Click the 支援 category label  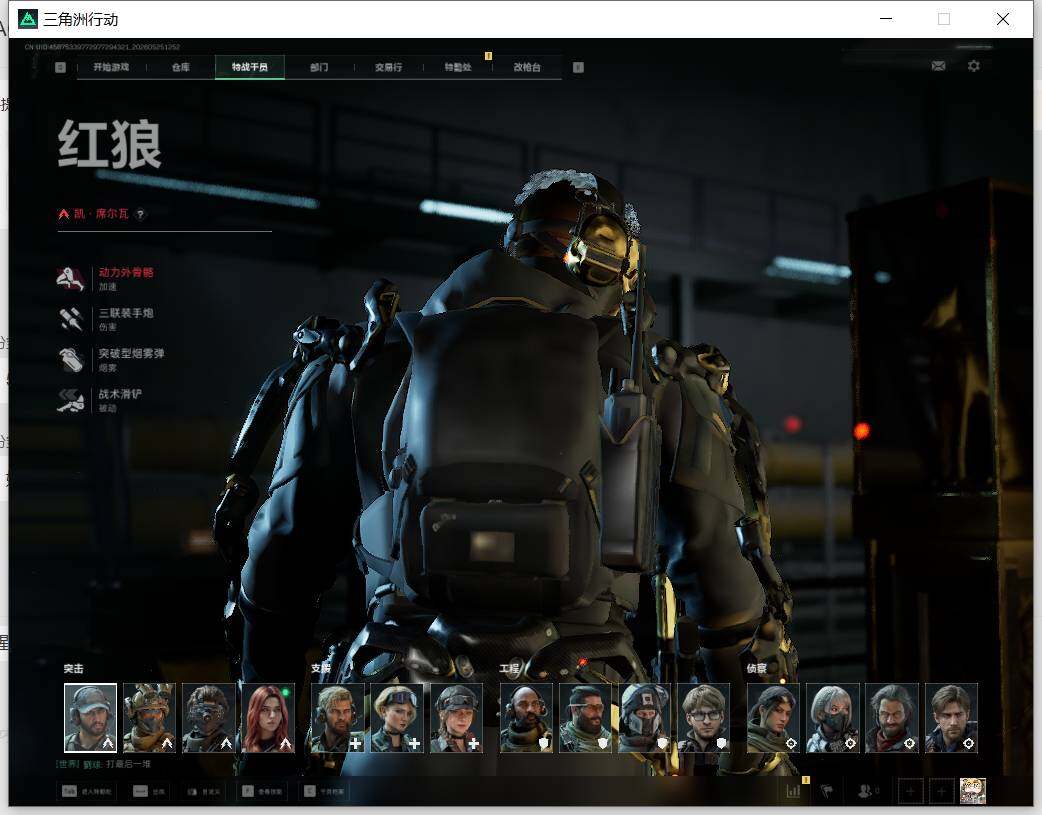click(321, 669)
